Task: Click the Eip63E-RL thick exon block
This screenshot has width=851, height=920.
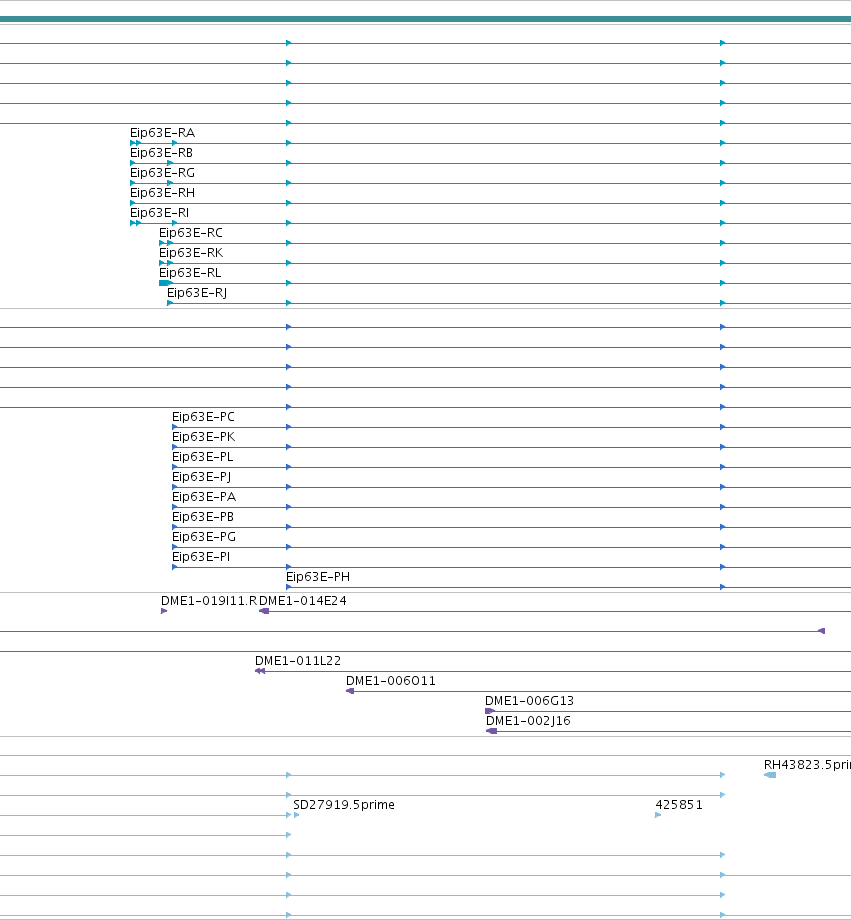Action: click(164, 283)
